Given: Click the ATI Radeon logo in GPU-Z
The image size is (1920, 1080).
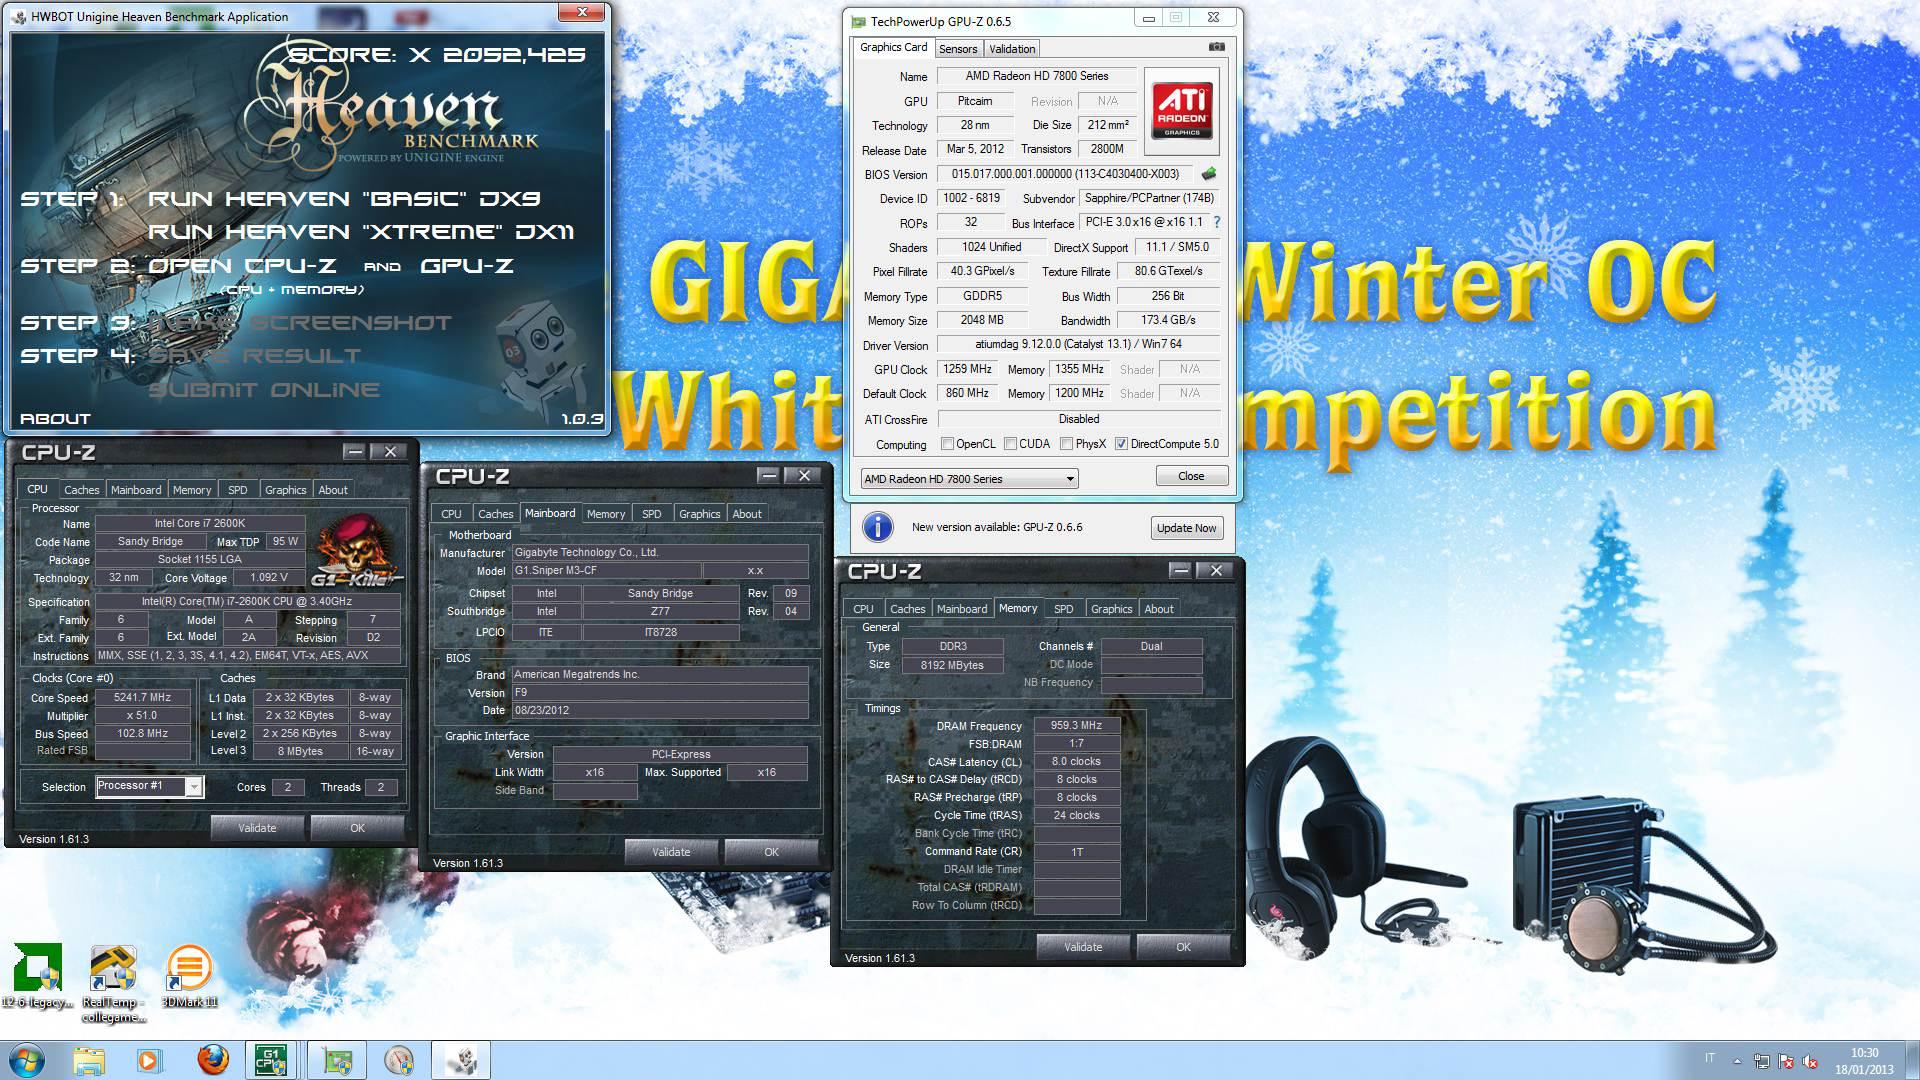Looking at the screenshot, I should point(1181,110).
